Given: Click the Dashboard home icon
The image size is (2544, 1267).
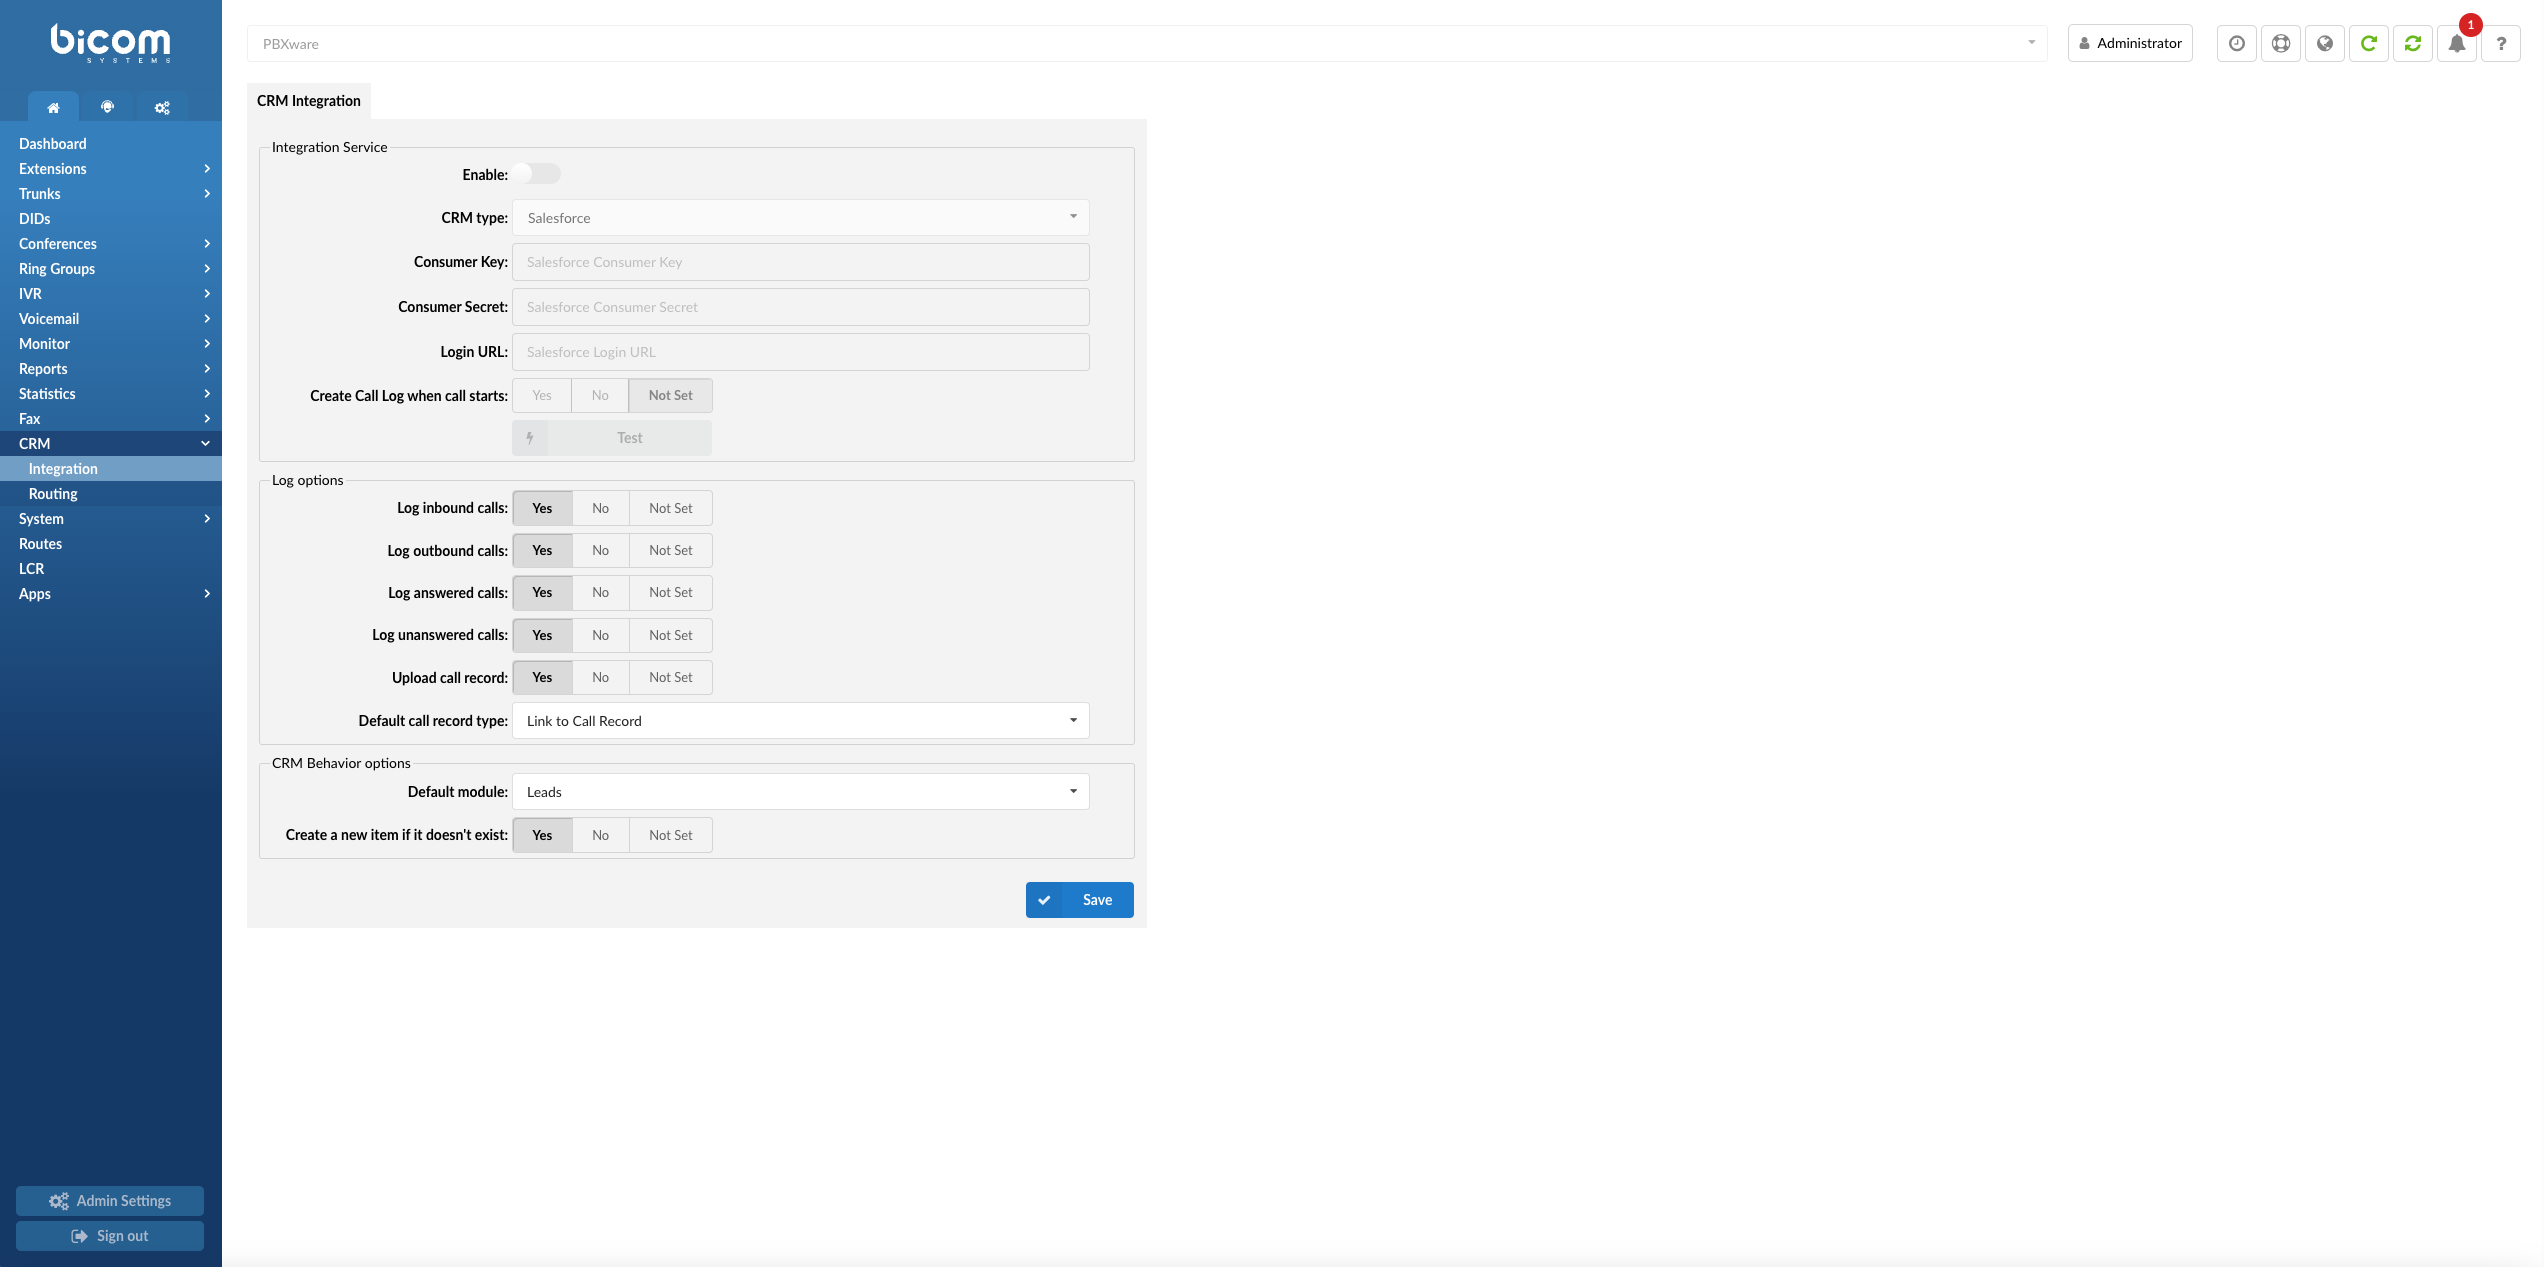Looking at the screenshot, I should coord(52,107).
